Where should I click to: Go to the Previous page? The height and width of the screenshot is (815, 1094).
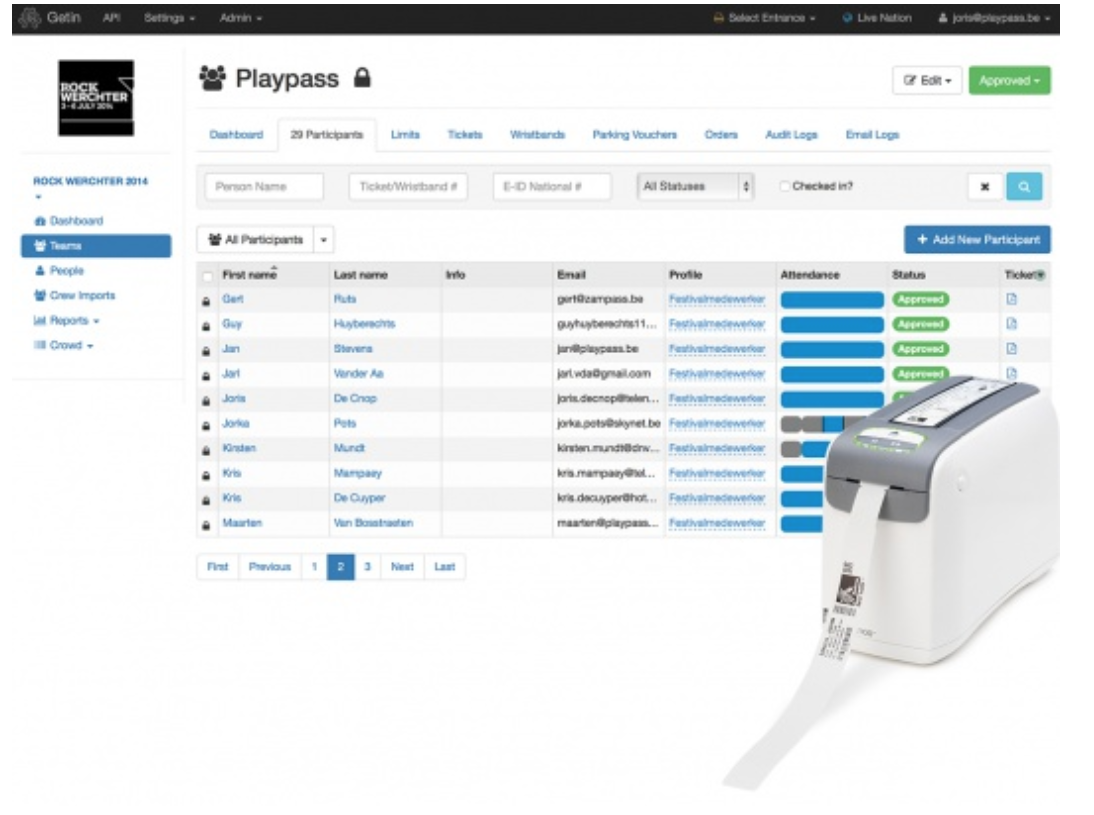269,567
